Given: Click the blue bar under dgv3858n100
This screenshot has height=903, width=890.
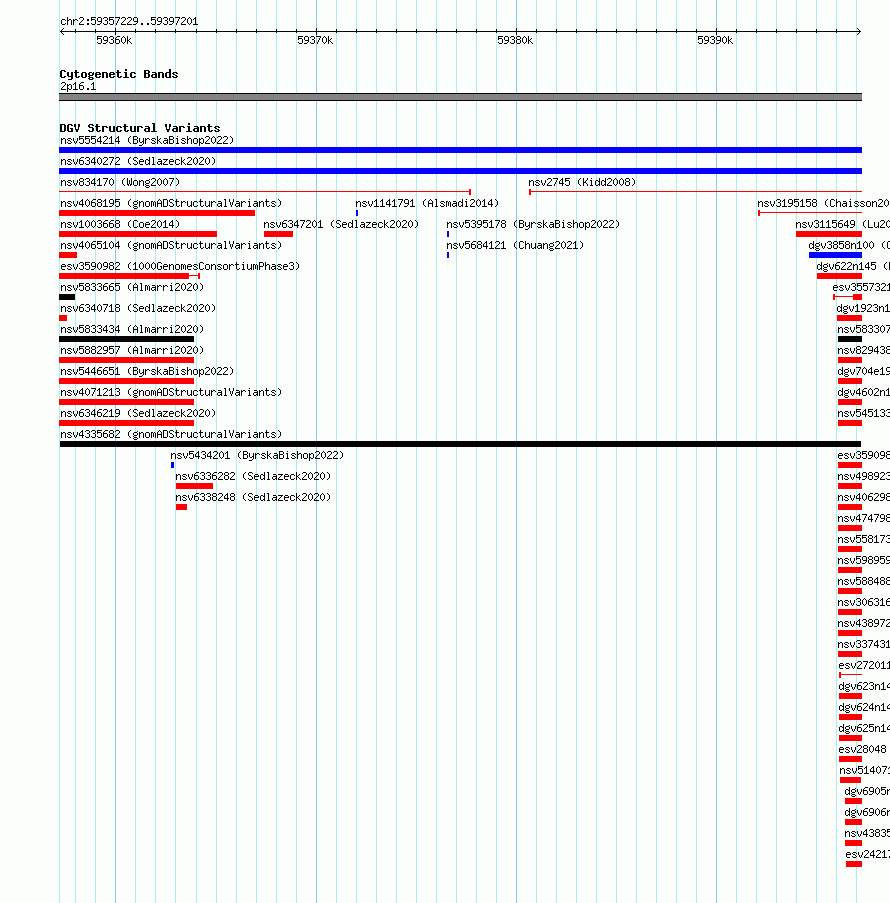Looking at the screenshot, I should [835, 255].
